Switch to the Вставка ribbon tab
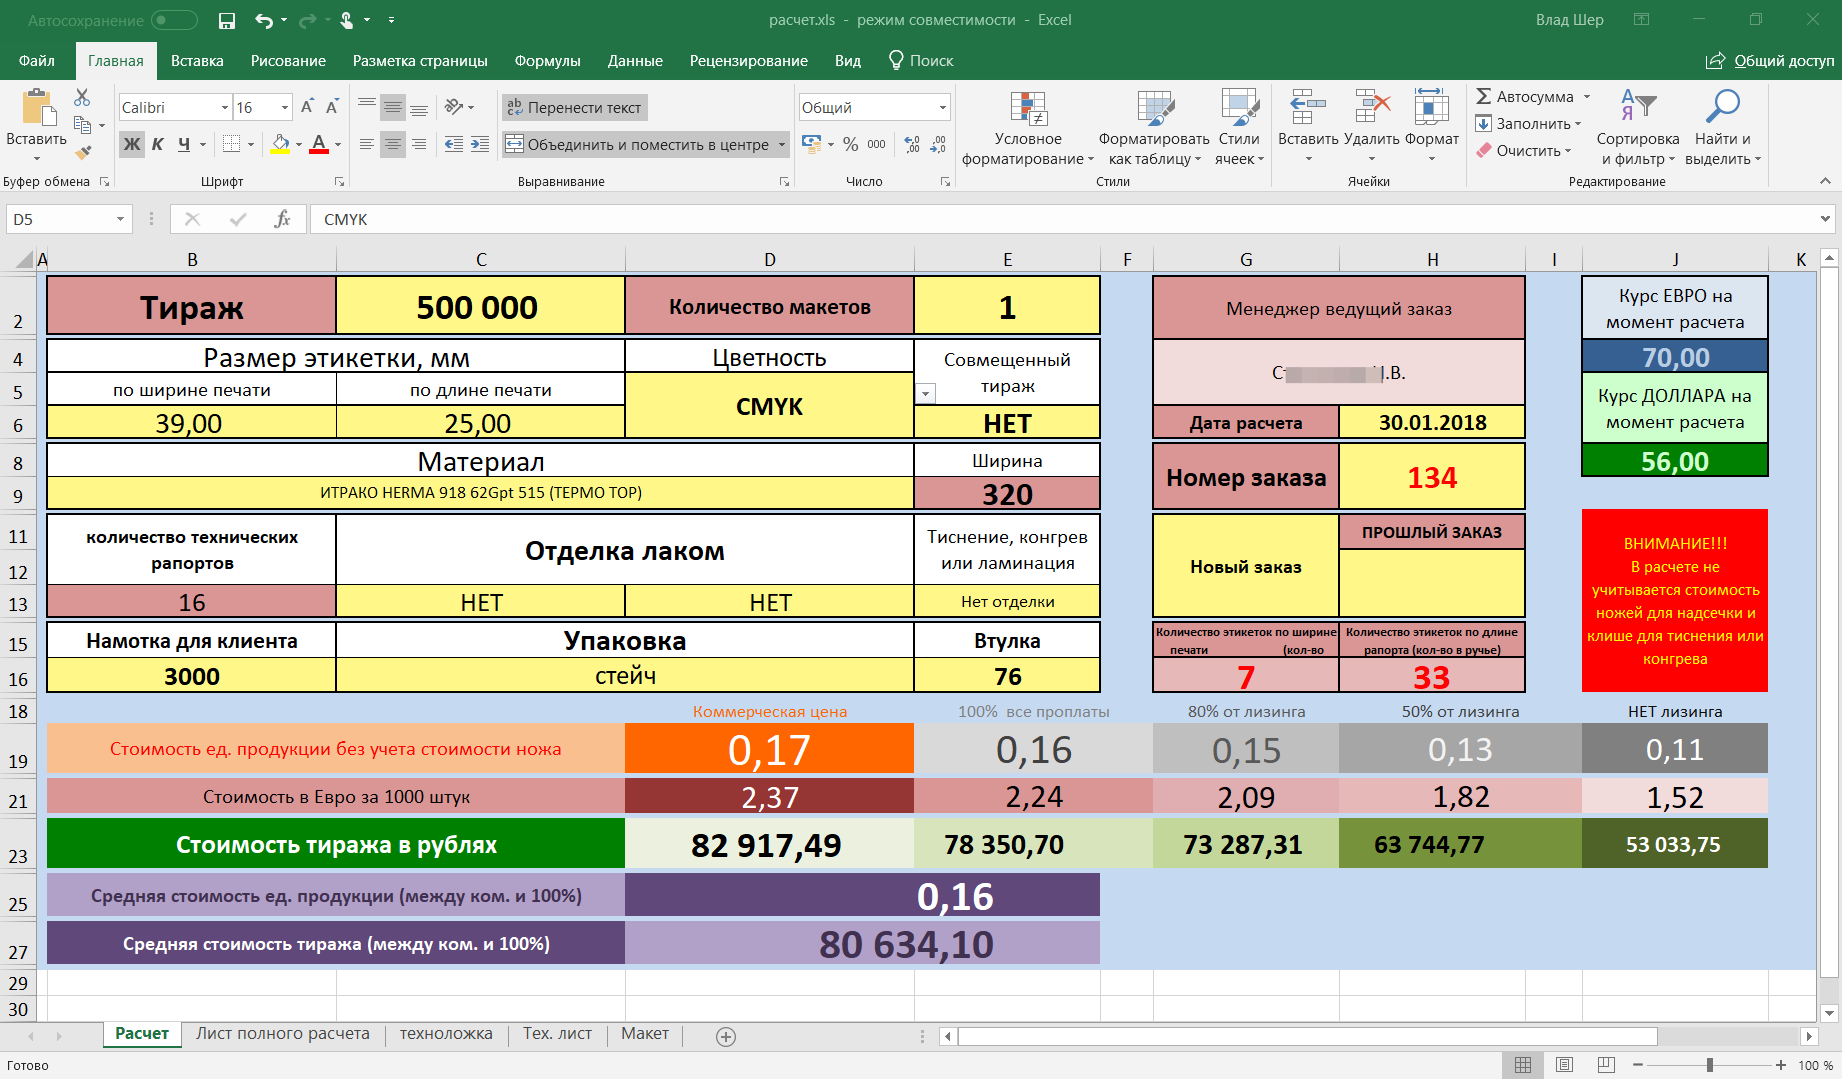This screenshot has width=1842, height=1079. (197, 61)
